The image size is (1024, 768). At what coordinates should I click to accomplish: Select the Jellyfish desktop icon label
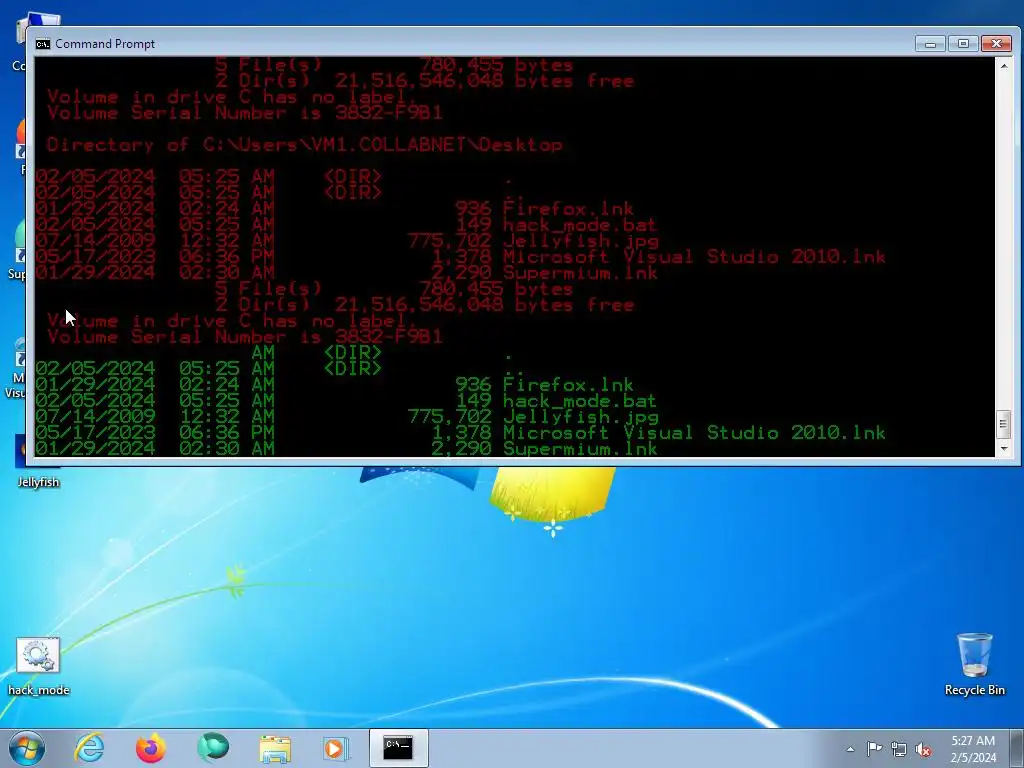click(39, 482)
